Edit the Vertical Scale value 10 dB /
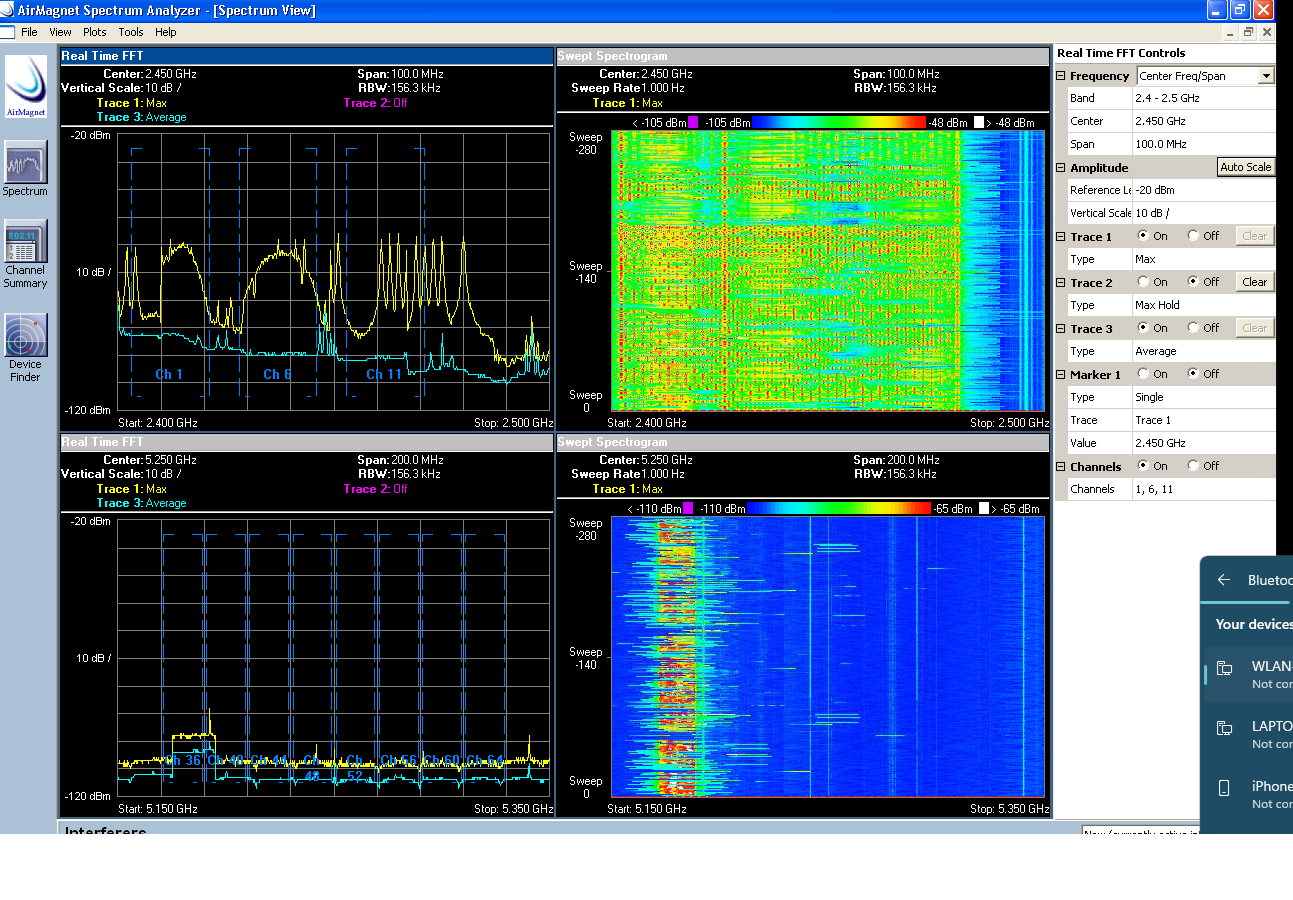Screen dimensions: 1293x900 1203,213
